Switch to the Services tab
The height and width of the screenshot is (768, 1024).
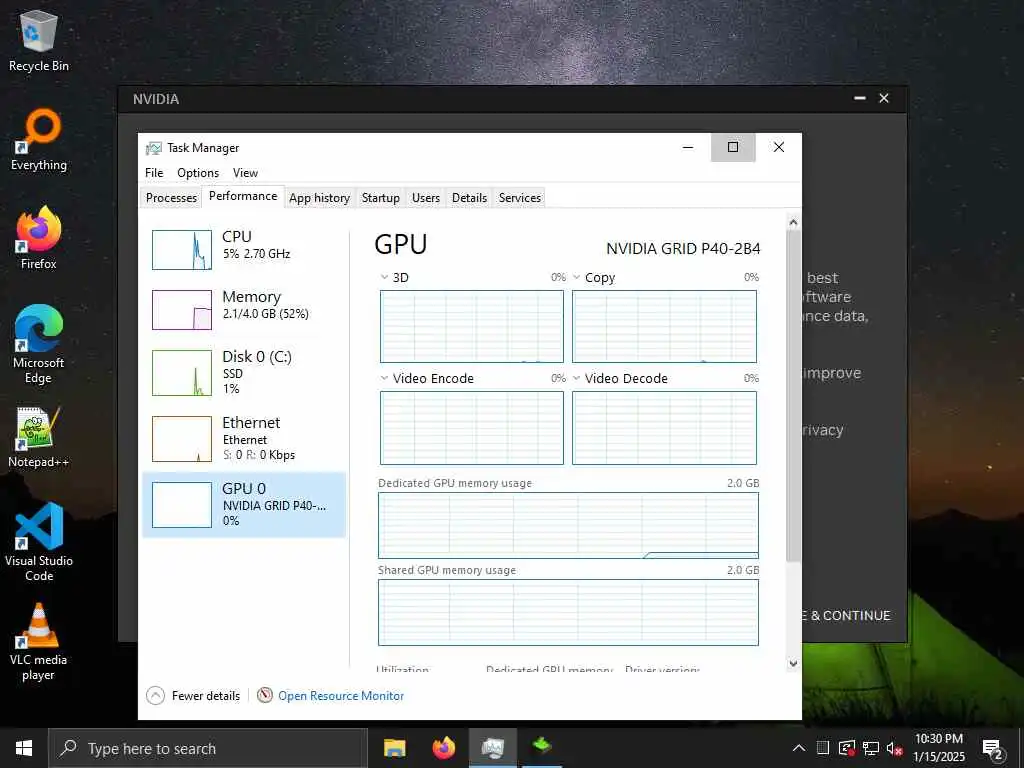(x=520, y=198)
